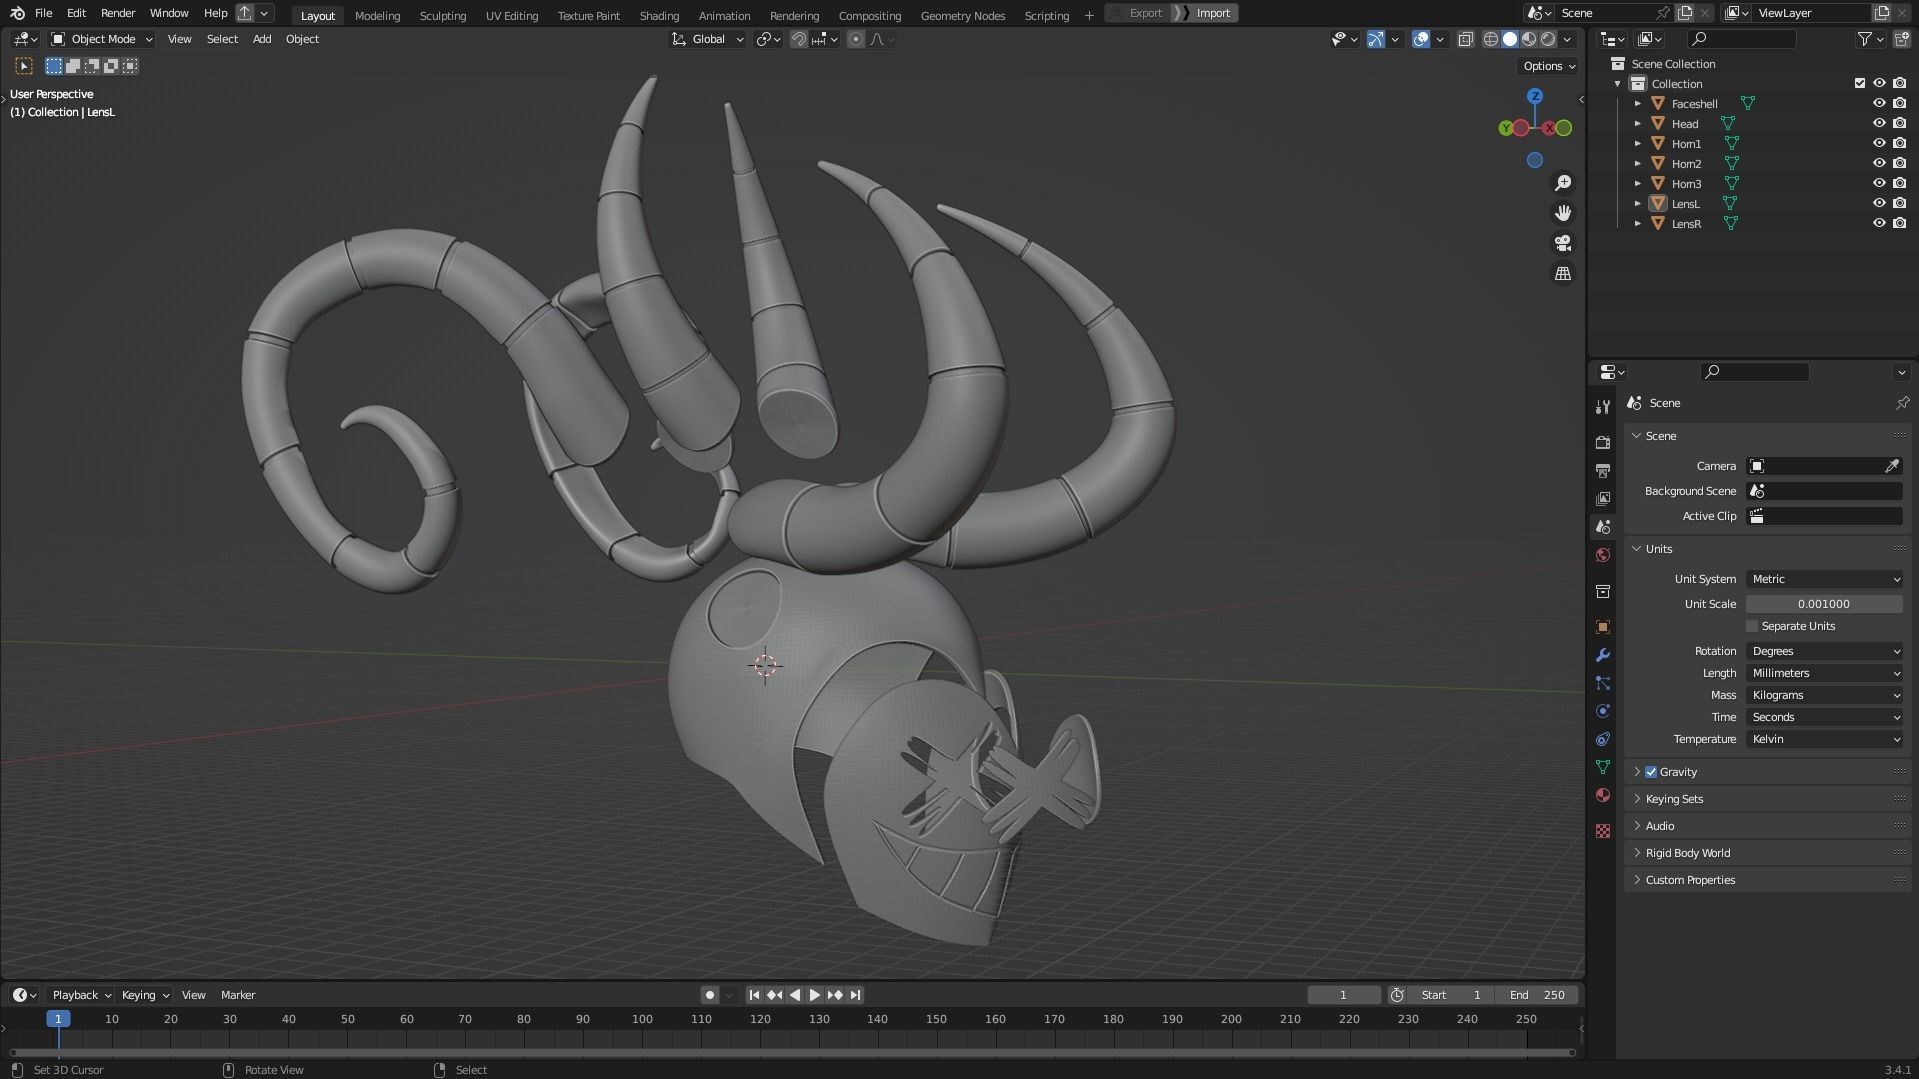
Task: Disable LensR in renders camera icon
Action: click(x=1899, y=223)
